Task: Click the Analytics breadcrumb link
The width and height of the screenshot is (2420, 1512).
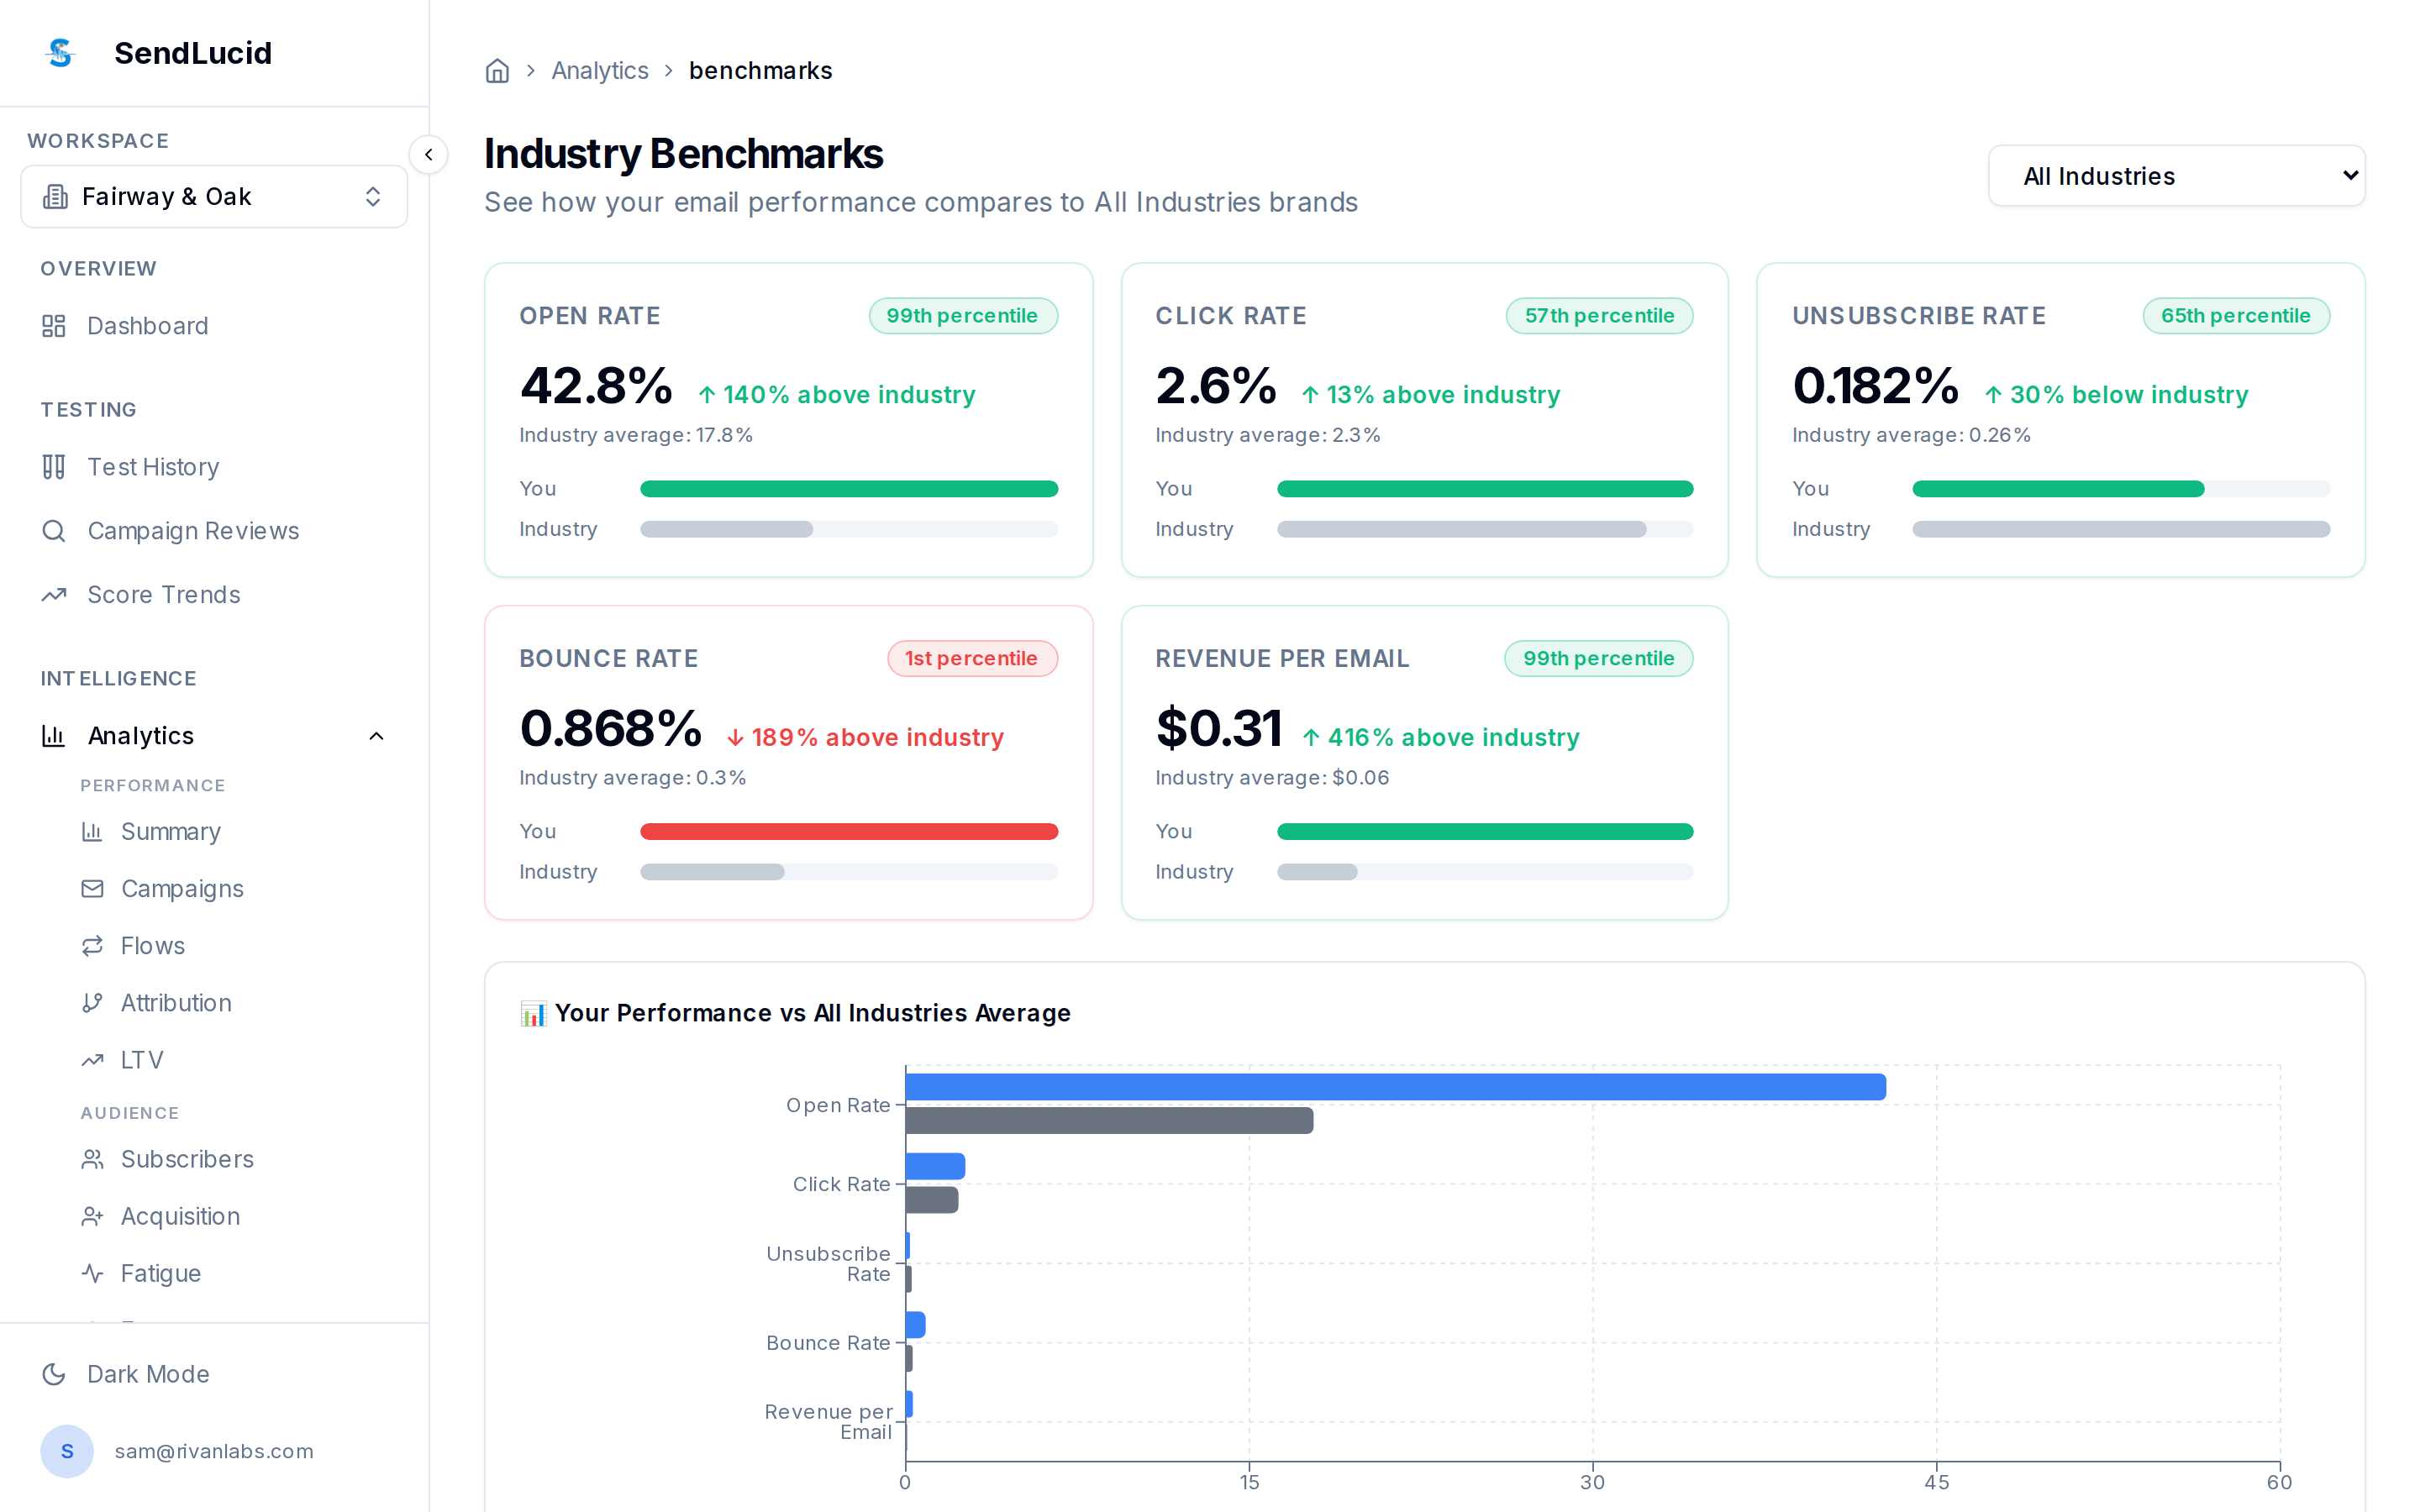Action: 600,71
